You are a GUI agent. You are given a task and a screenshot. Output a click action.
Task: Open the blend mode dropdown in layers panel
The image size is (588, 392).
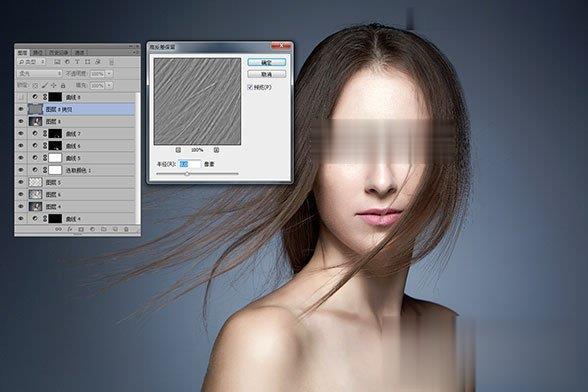40,74
